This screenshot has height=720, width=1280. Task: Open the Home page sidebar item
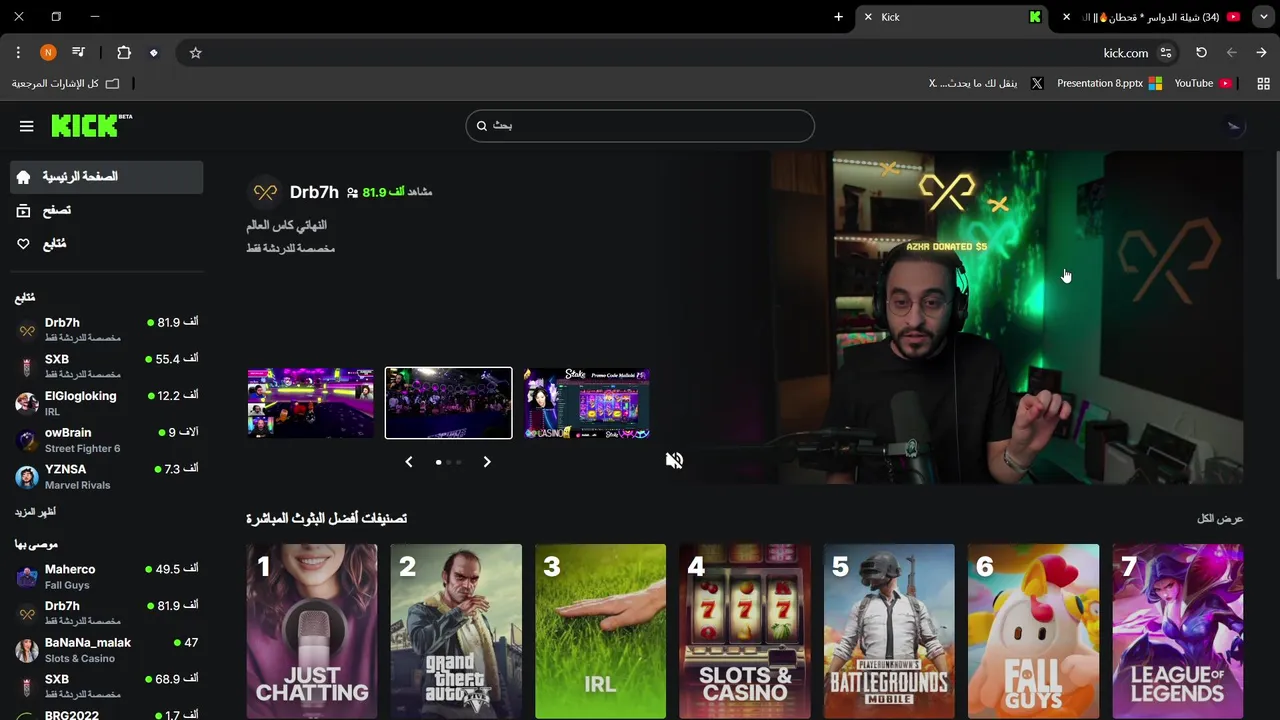(x=106, y=177)
